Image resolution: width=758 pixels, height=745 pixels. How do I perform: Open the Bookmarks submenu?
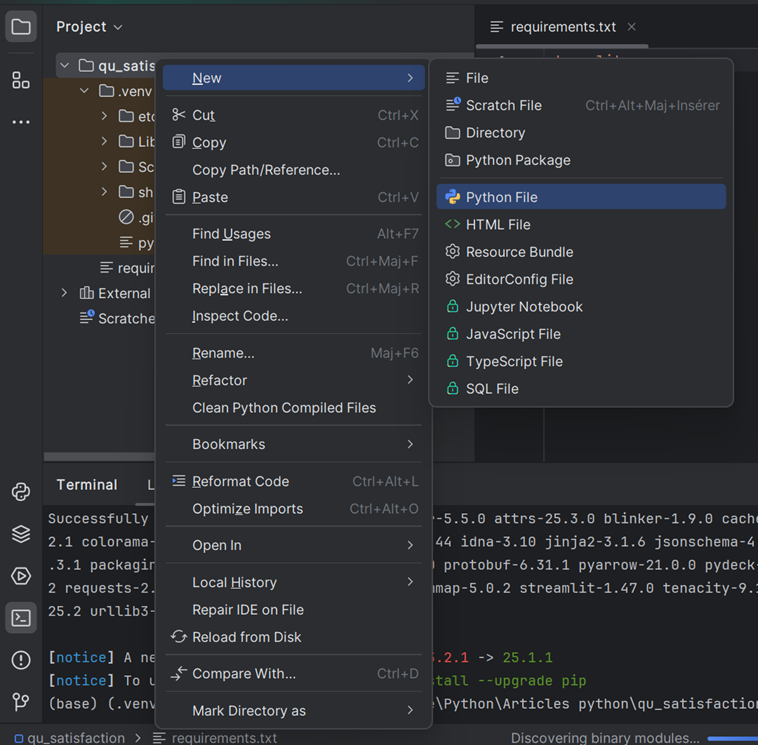293,444
